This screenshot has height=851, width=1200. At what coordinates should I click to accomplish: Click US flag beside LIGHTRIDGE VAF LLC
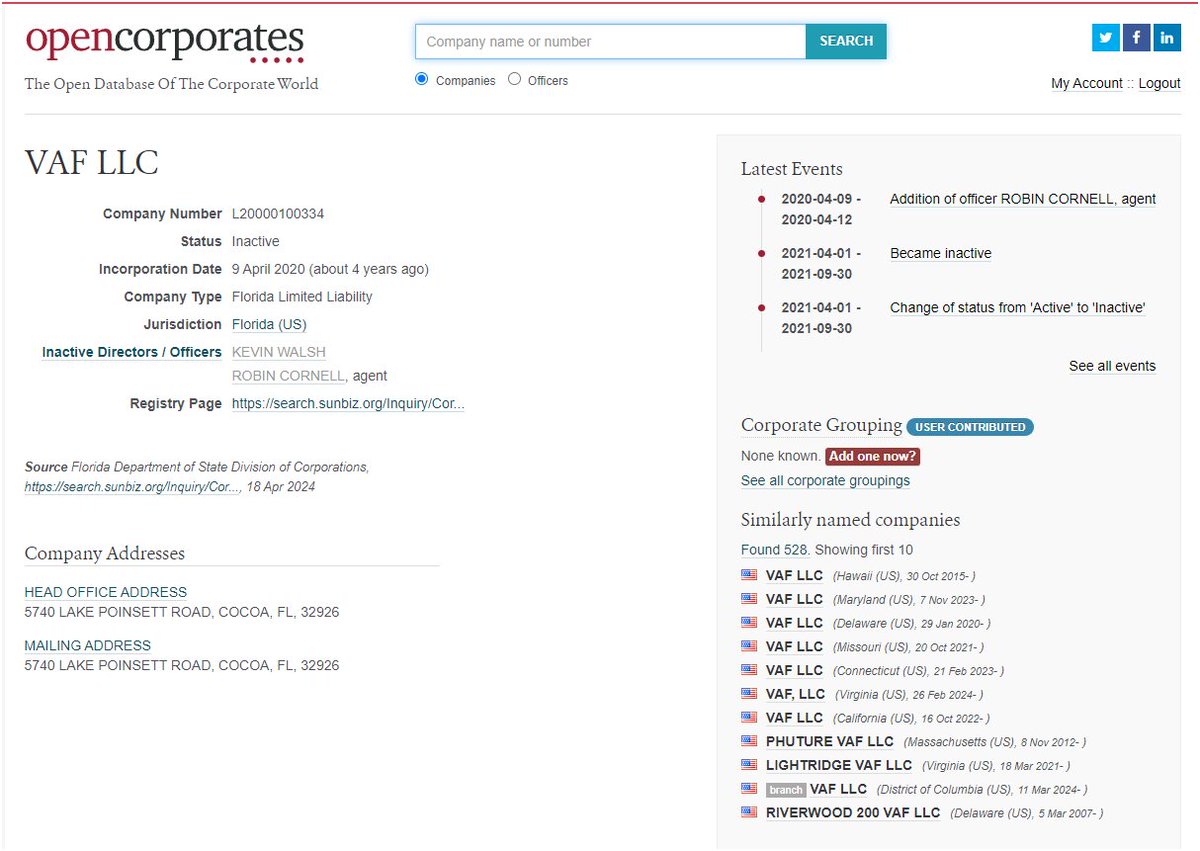pyautogui.click(x=749, y=765)
